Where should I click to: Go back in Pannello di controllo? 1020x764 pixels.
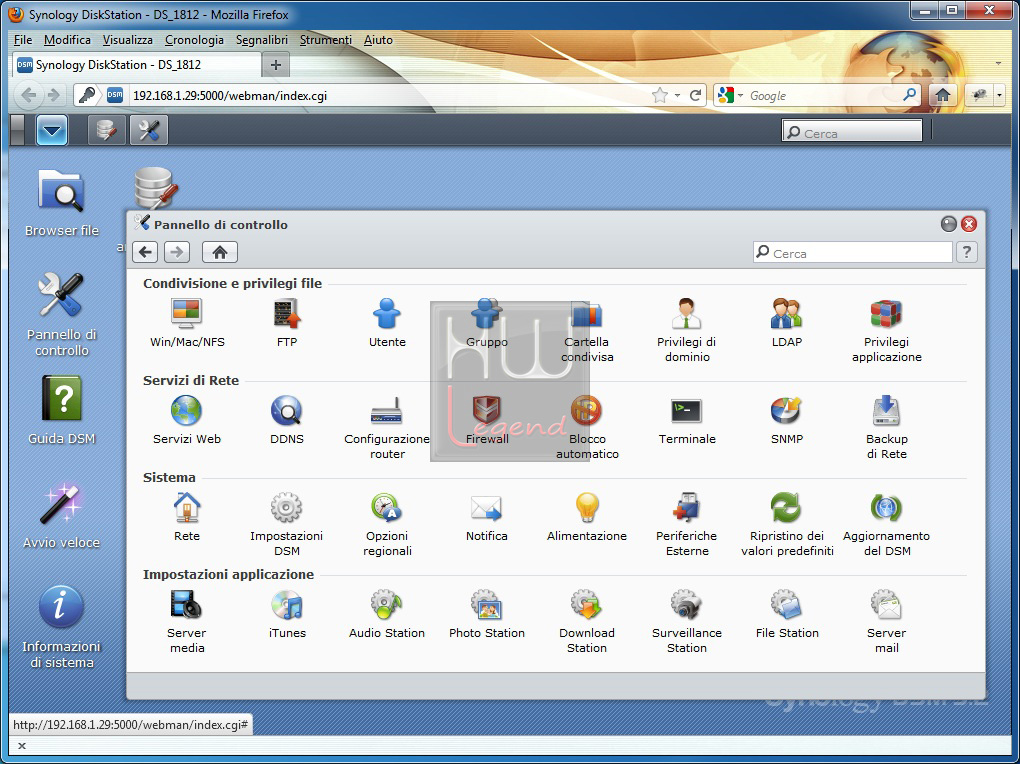[x=145, y=252]
